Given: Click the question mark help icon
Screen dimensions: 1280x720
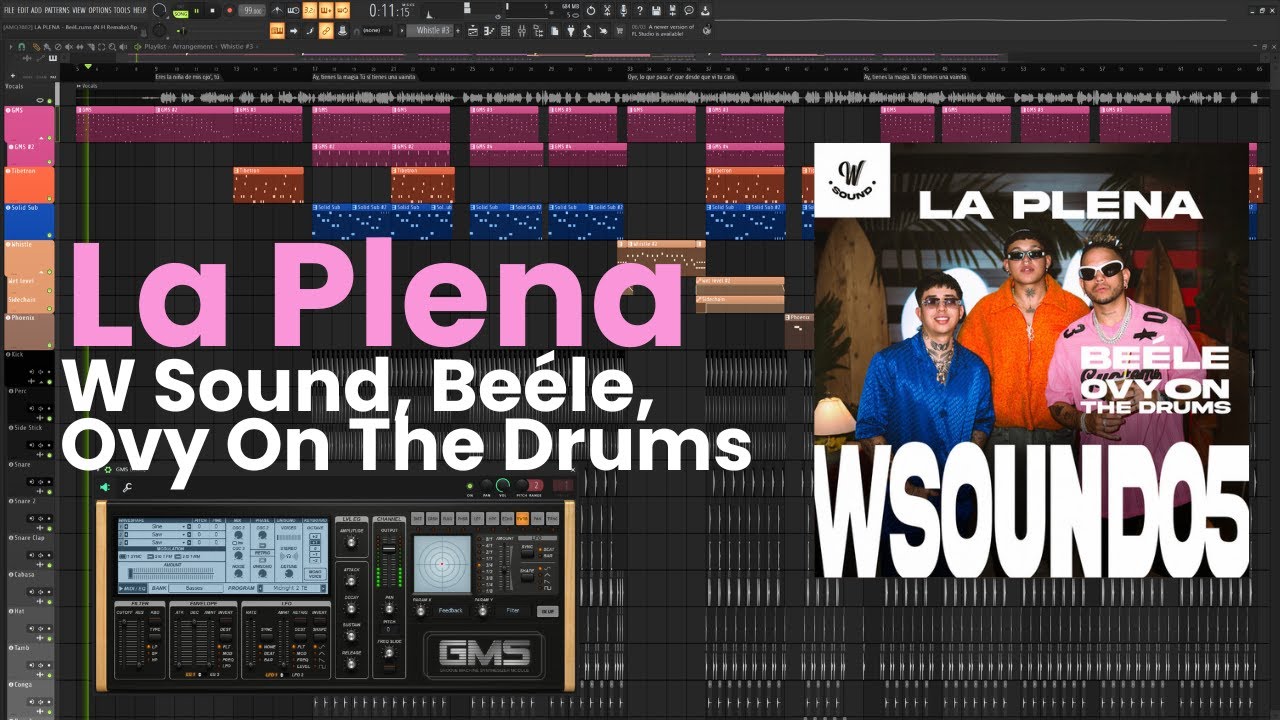Looking at the screenshot, I should [640, 10].
